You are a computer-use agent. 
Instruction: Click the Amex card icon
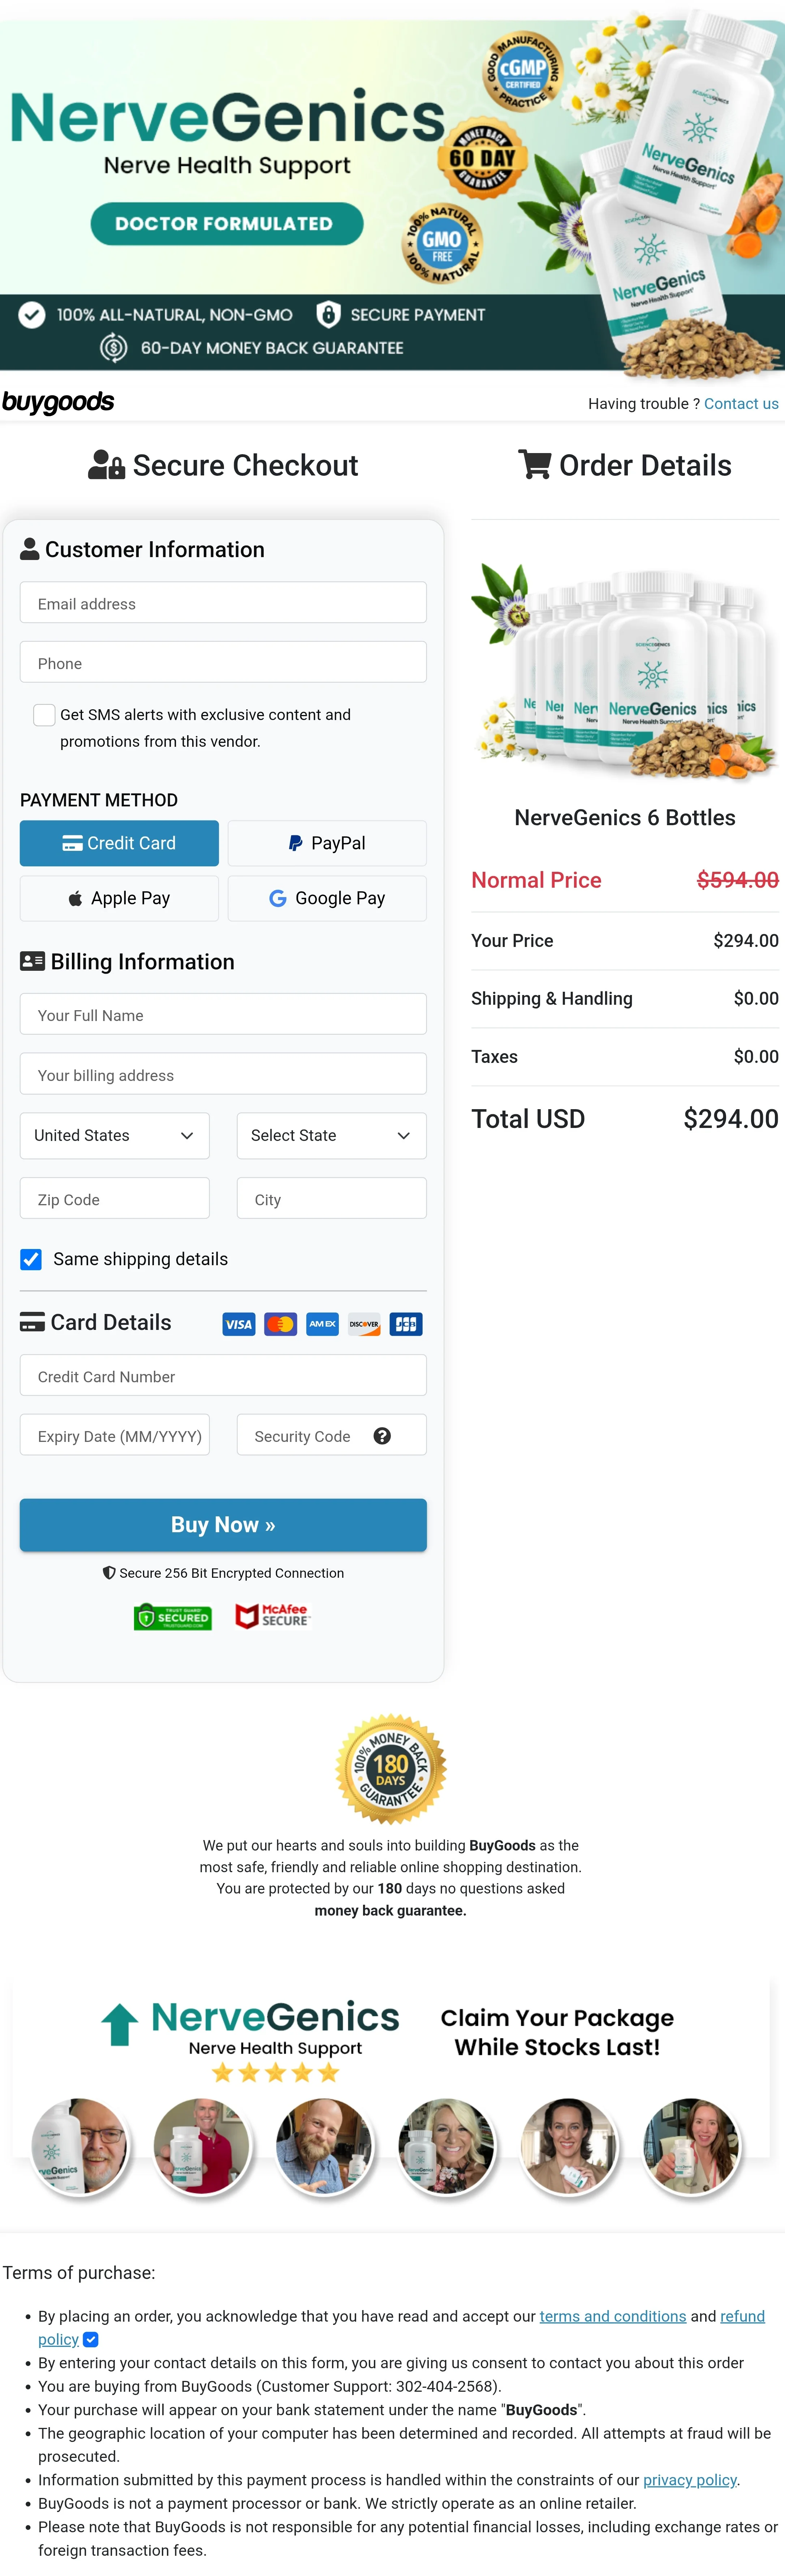coord(322,1325)
